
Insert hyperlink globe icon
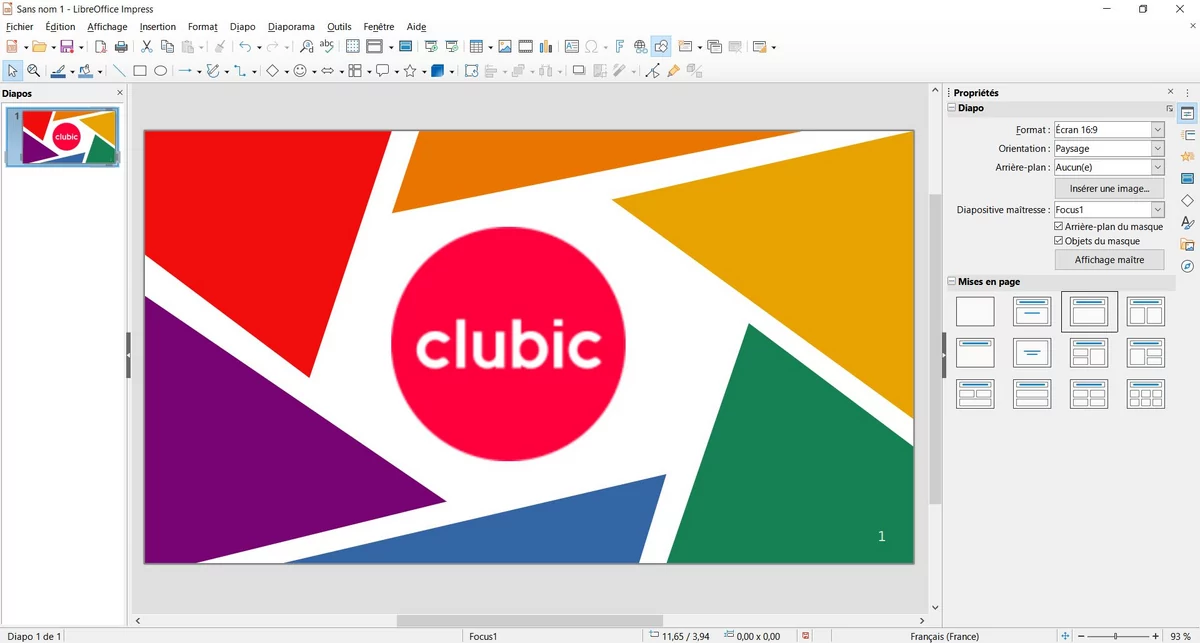(x=640, y=47)
